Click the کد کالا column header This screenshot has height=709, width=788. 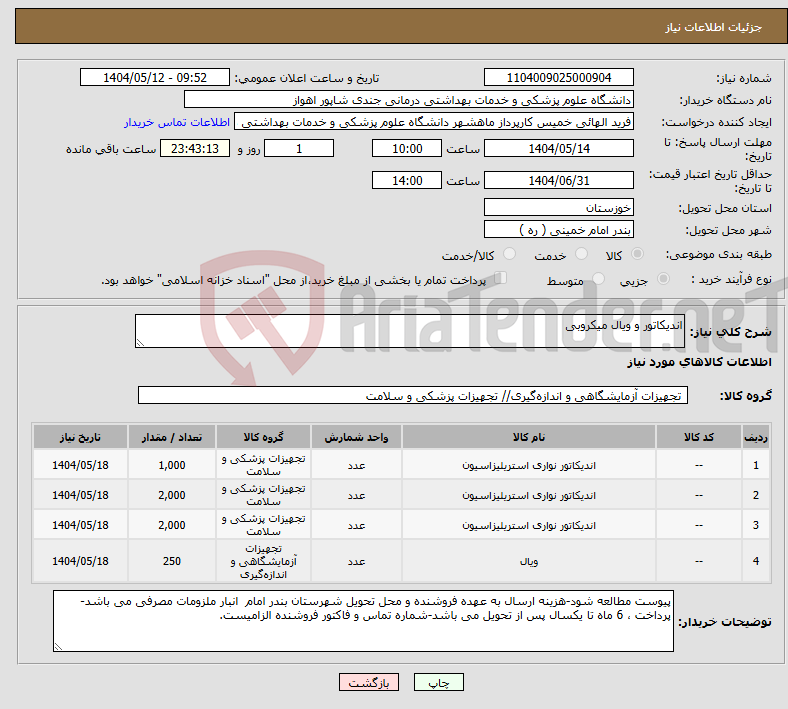point(699,437)
